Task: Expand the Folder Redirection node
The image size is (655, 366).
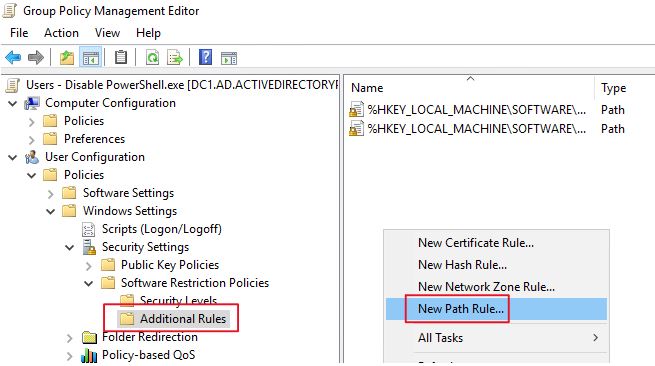Action: [70, 338]
